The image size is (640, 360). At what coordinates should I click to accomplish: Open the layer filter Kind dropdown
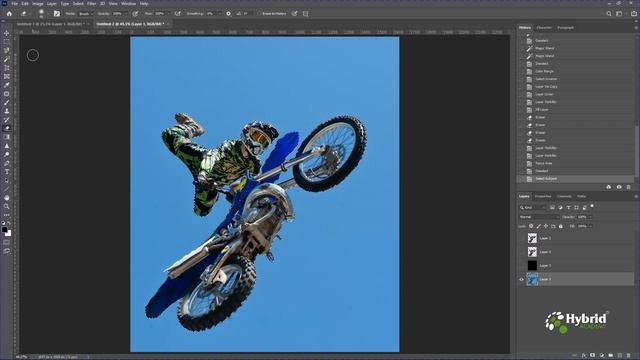tap(533, 208)
